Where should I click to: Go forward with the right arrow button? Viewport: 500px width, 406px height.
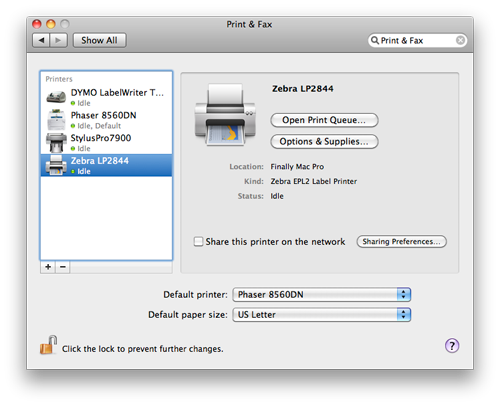point(58,40)
